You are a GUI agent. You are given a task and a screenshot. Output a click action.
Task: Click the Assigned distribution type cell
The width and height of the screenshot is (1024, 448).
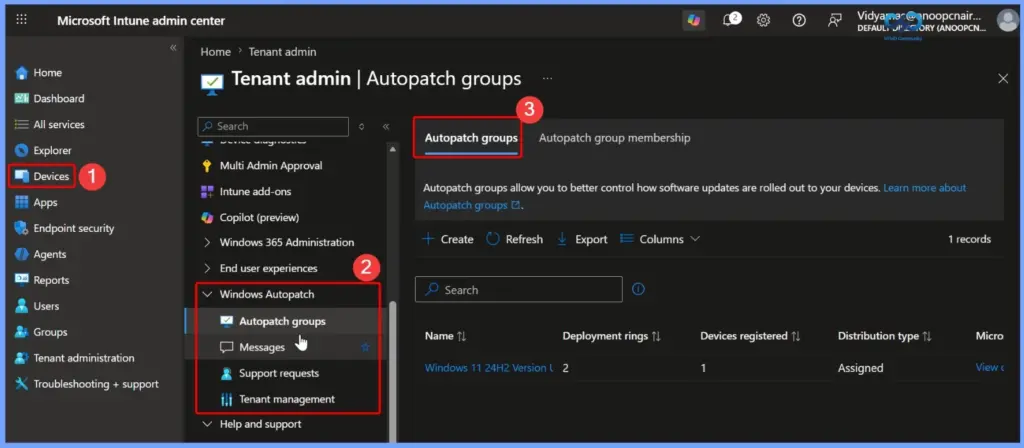point(861,368)
